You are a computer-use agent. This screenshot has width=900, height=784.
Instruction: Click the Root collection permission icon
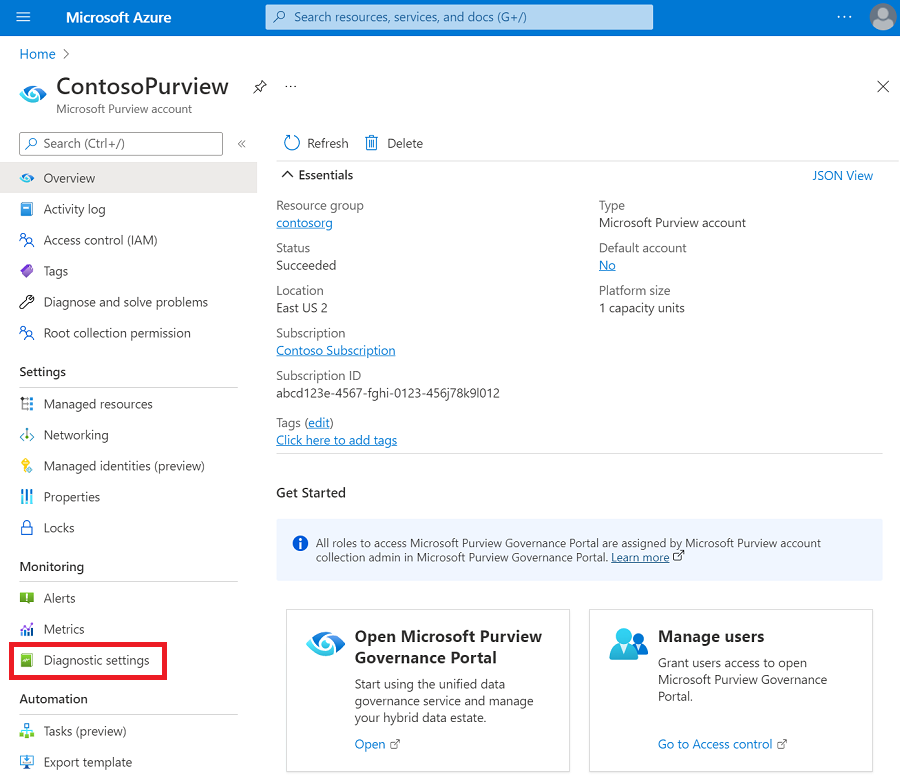[x=27, y=333]
